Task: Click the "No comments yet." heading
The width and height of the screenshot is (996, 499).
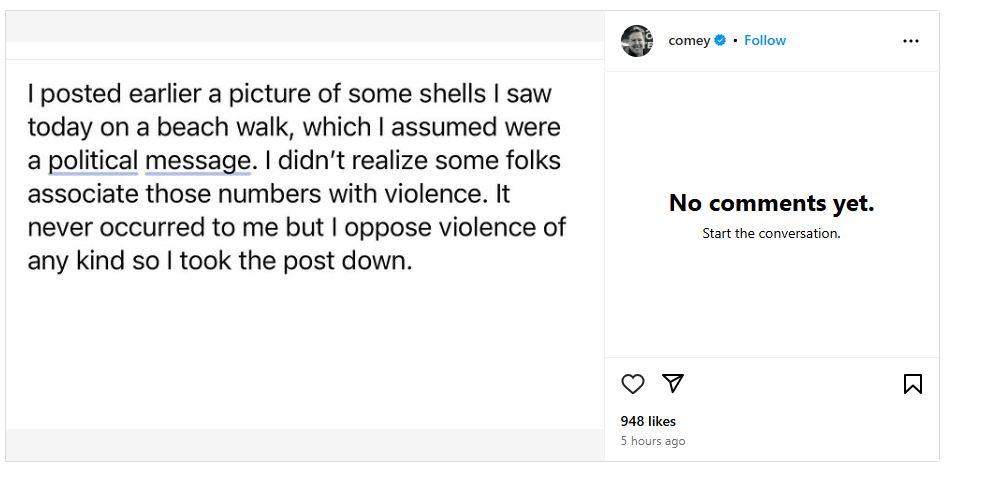Action: [771, 203]
